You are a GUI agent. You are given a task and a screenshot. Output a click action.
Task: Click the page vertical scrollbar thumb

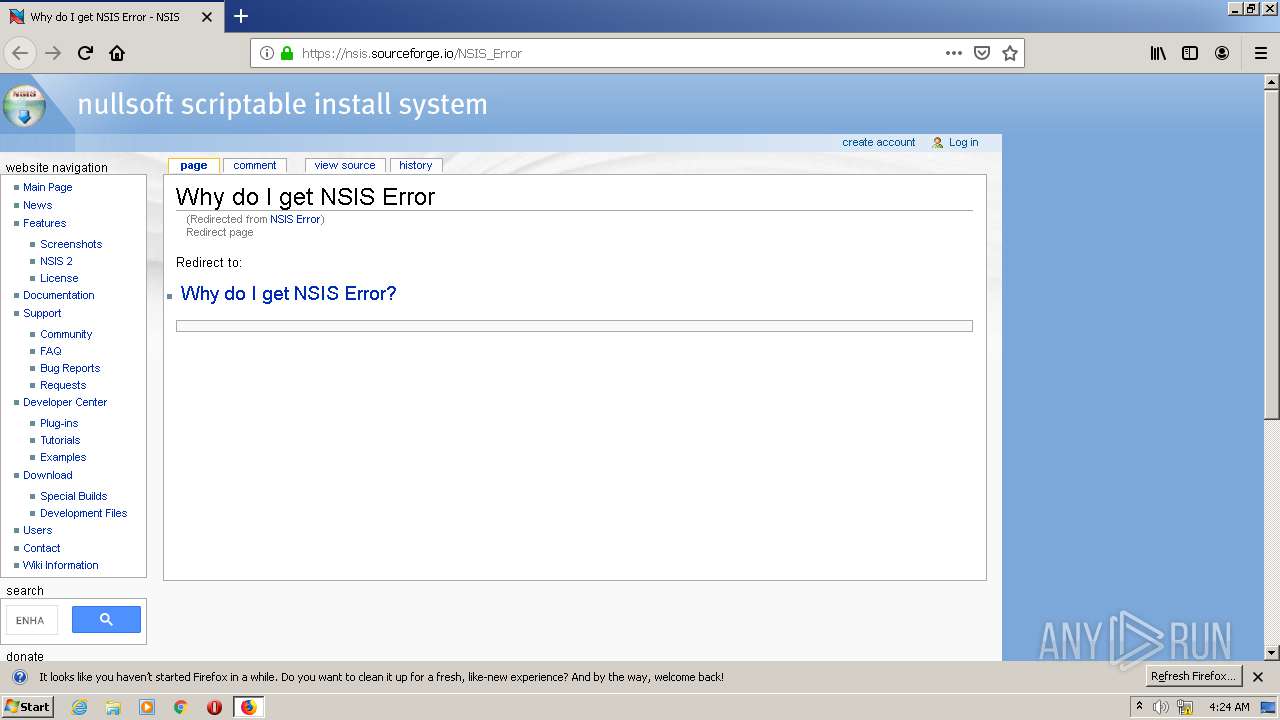(1272, 255)
